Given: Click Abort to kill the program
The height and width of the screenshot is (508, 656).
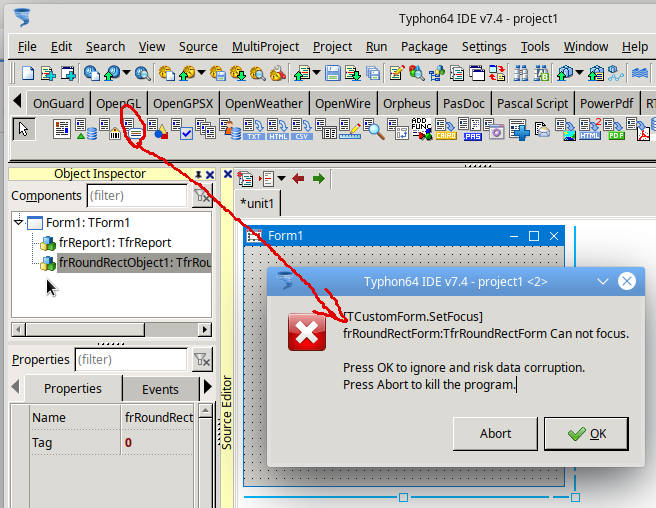Looking at the screenshot, I should (495, 434).
